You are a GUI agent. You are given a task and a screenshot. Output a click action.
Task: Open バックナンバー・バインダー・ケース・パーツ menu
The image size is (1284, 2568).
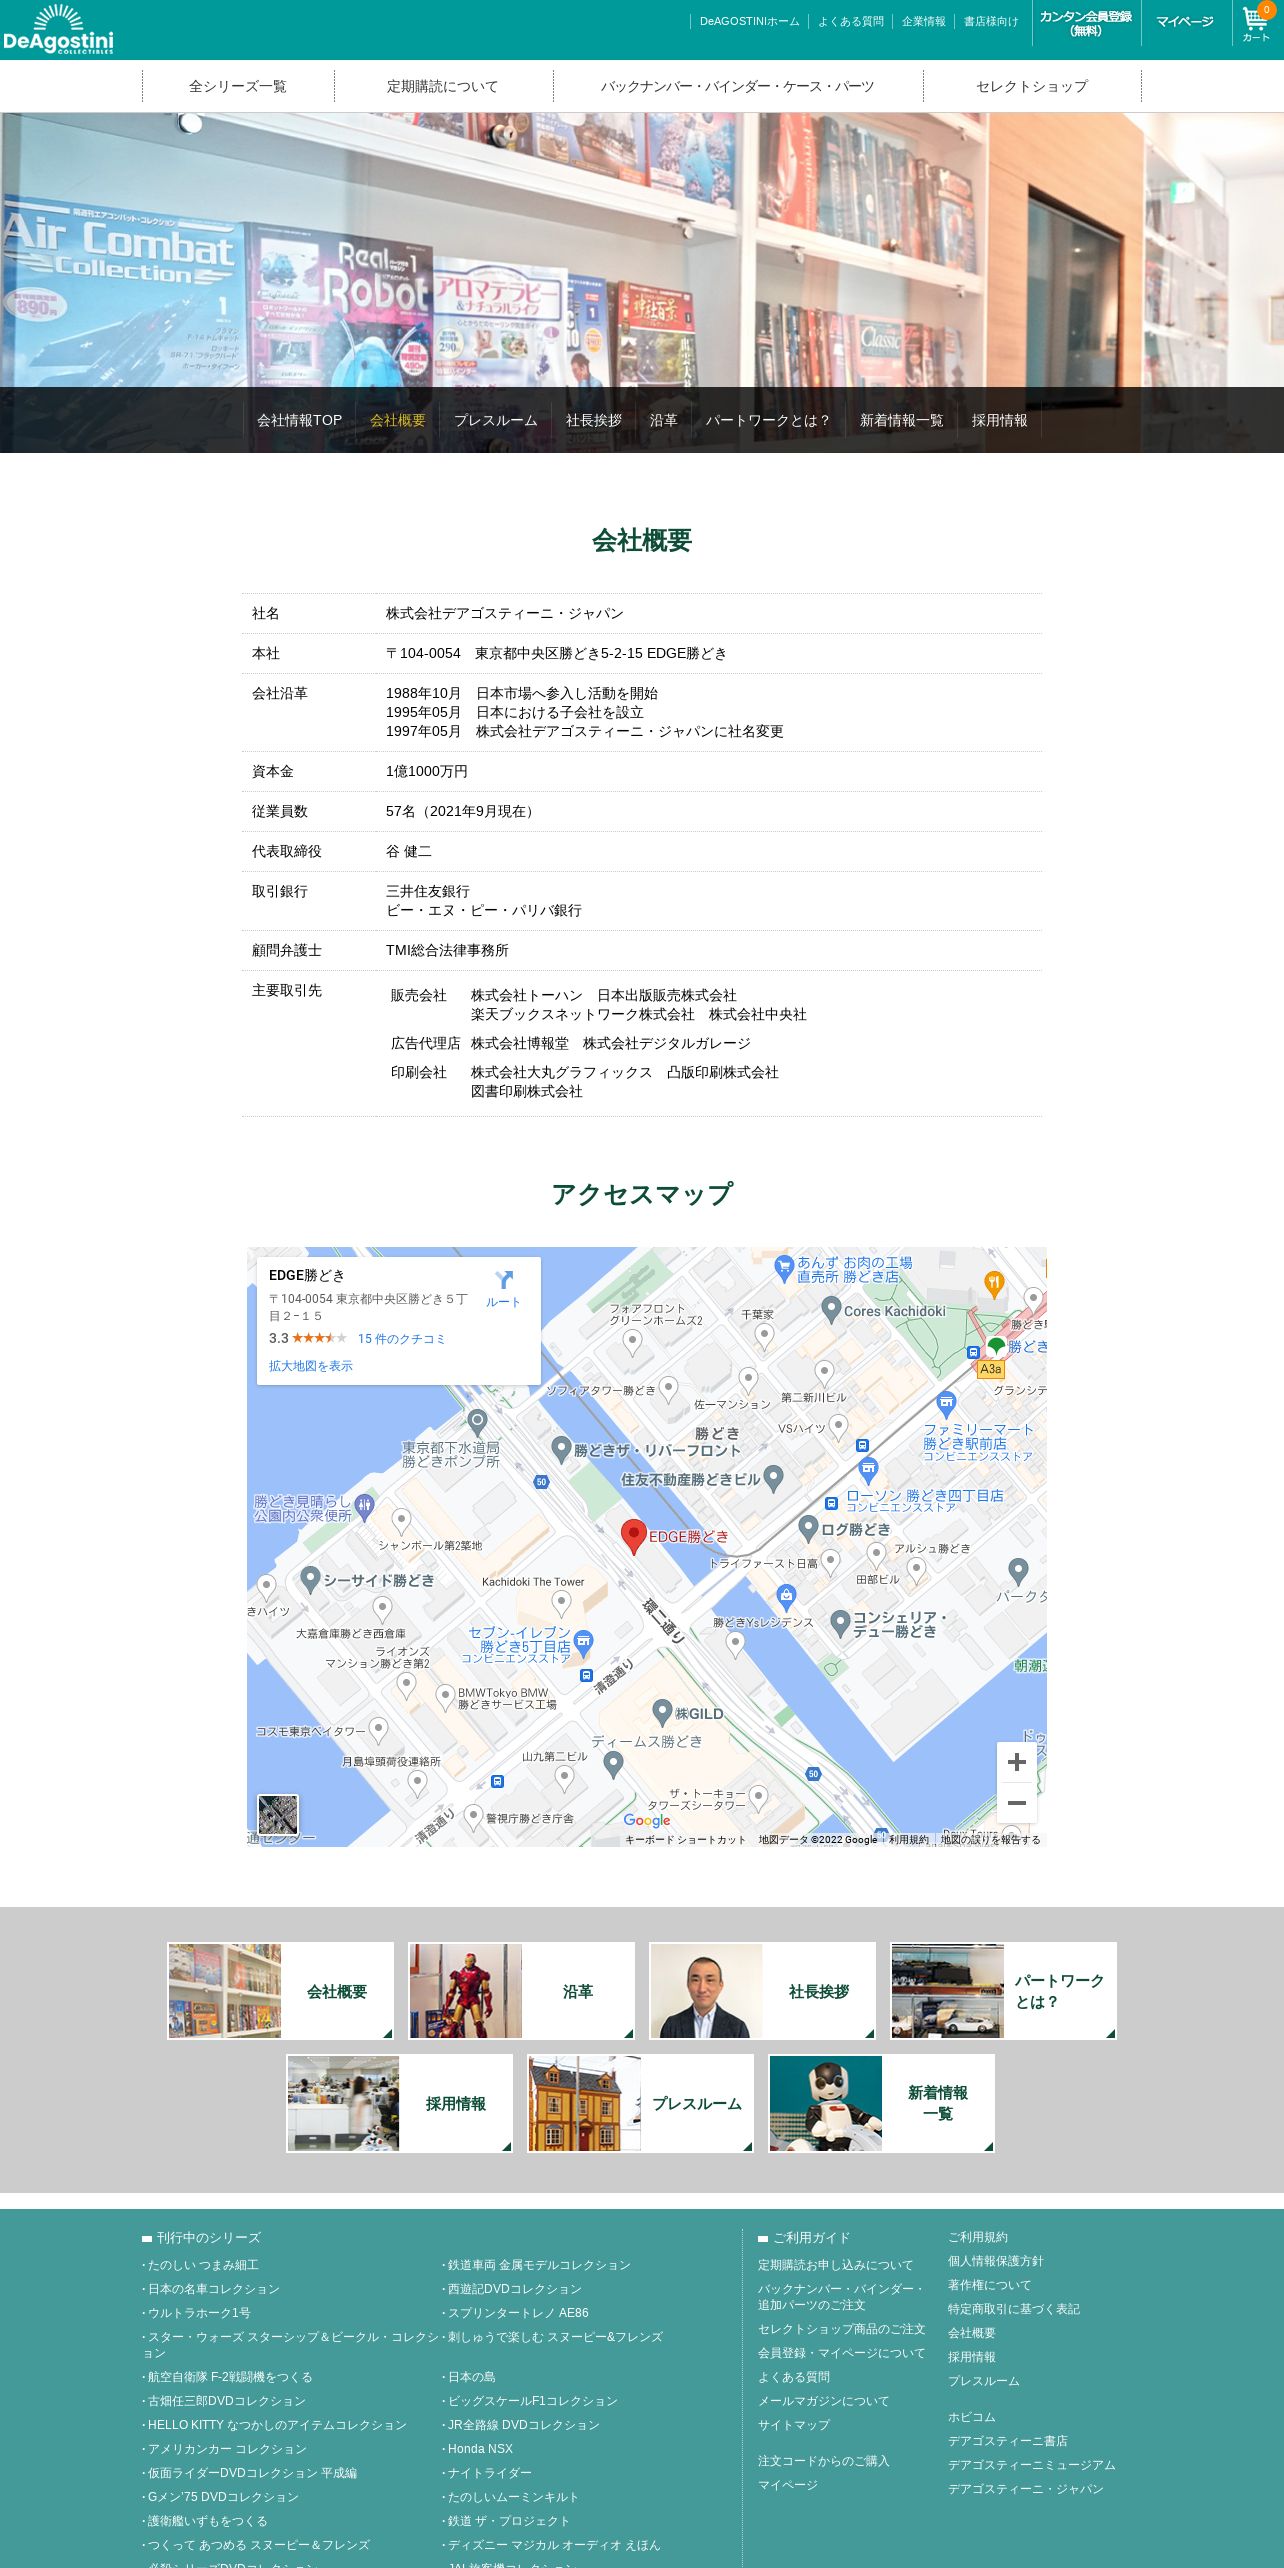(738, 86)
